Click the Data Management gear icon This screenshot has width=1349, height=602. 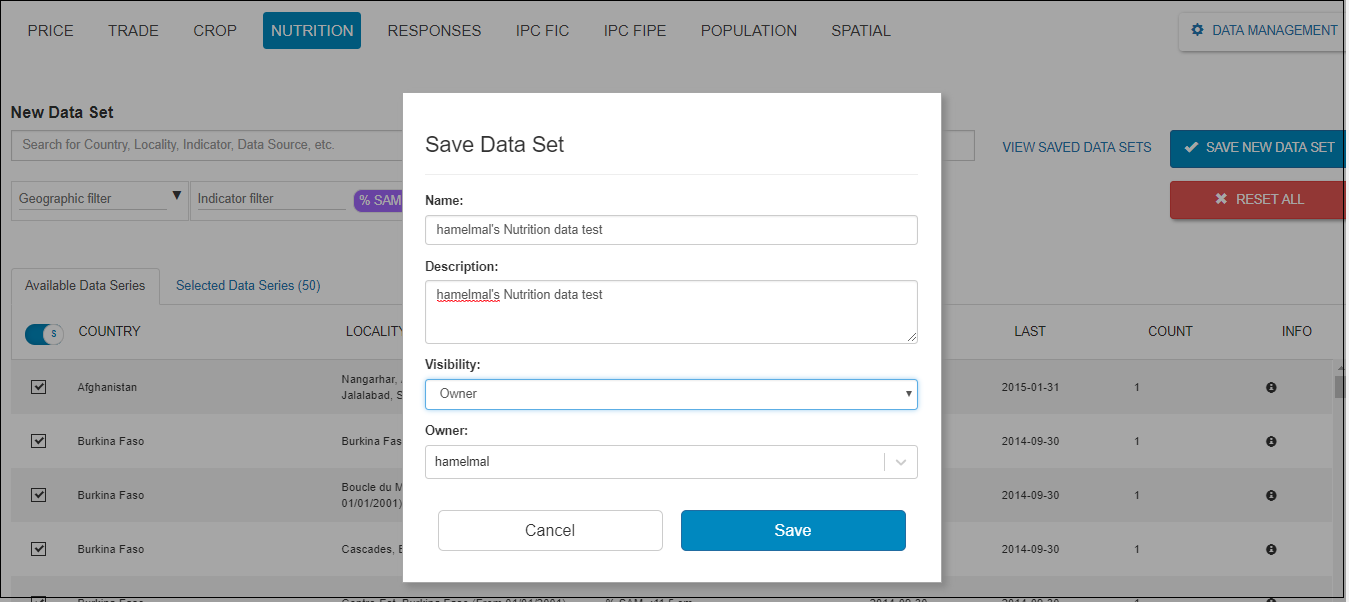1197,30
